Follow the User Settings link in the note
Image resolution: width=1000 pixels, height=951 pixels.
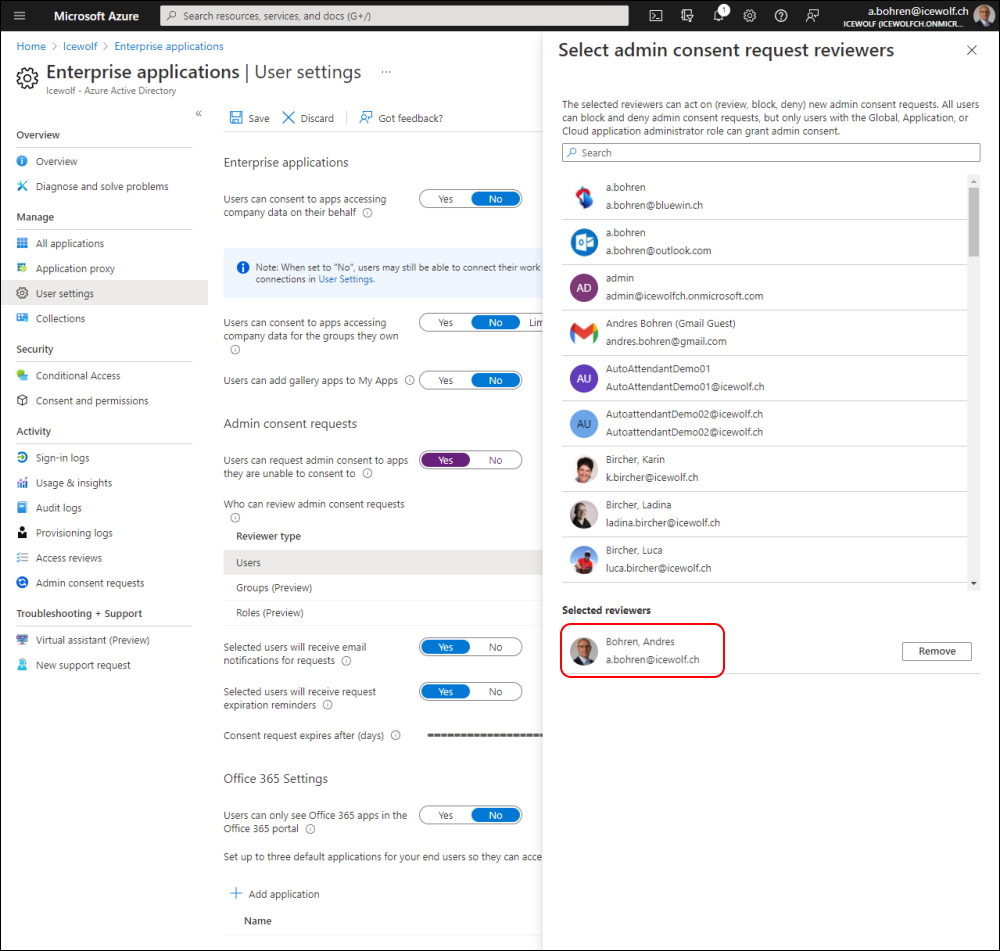pyautogui.click(x=346, y=279)
